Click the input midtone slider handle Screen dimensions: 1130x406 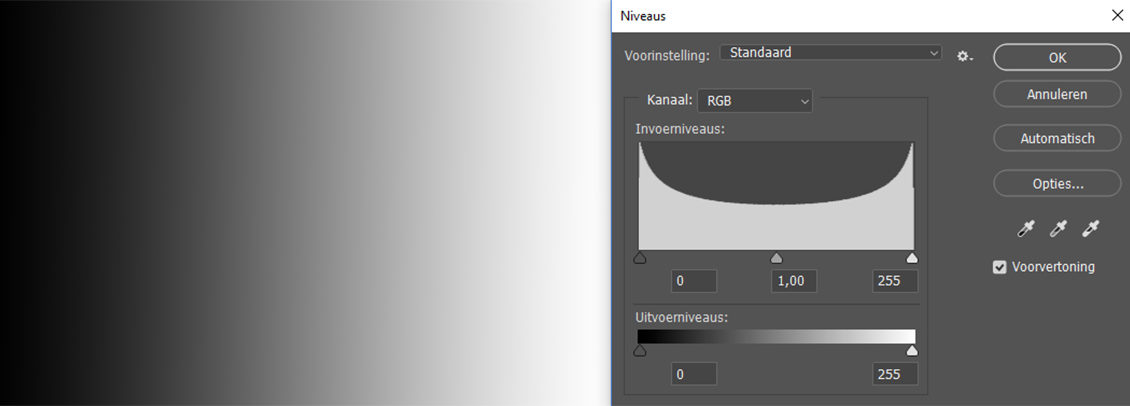tap(777, 258)
